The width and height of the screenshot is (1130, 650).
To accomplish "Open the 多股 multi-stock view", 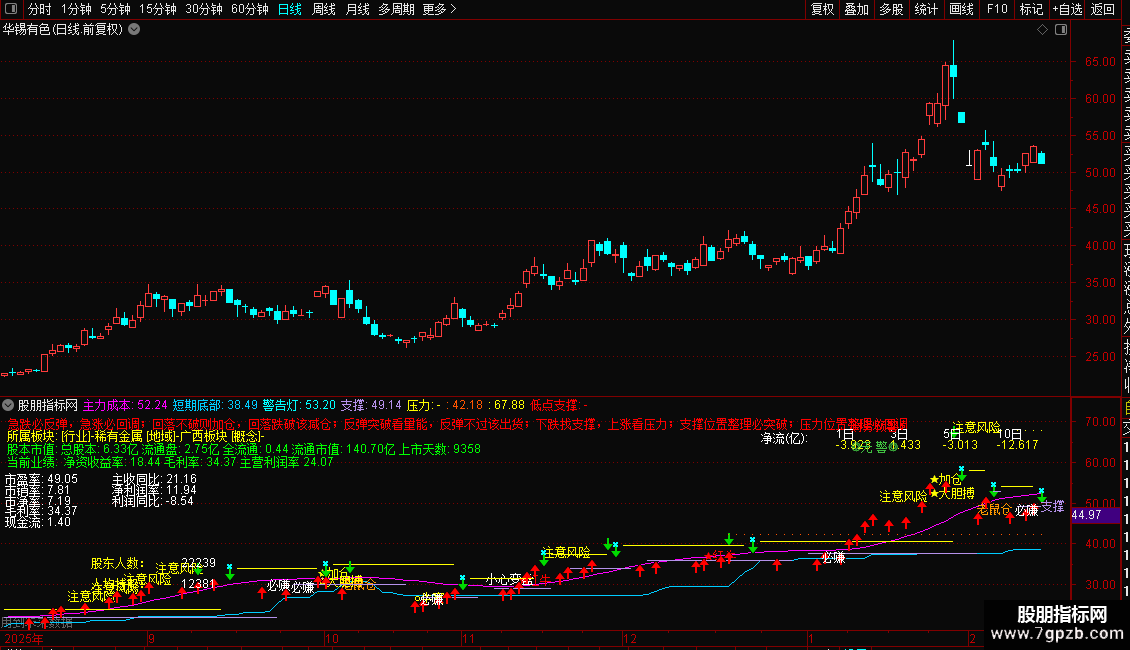I will click(x=891, y=9).
